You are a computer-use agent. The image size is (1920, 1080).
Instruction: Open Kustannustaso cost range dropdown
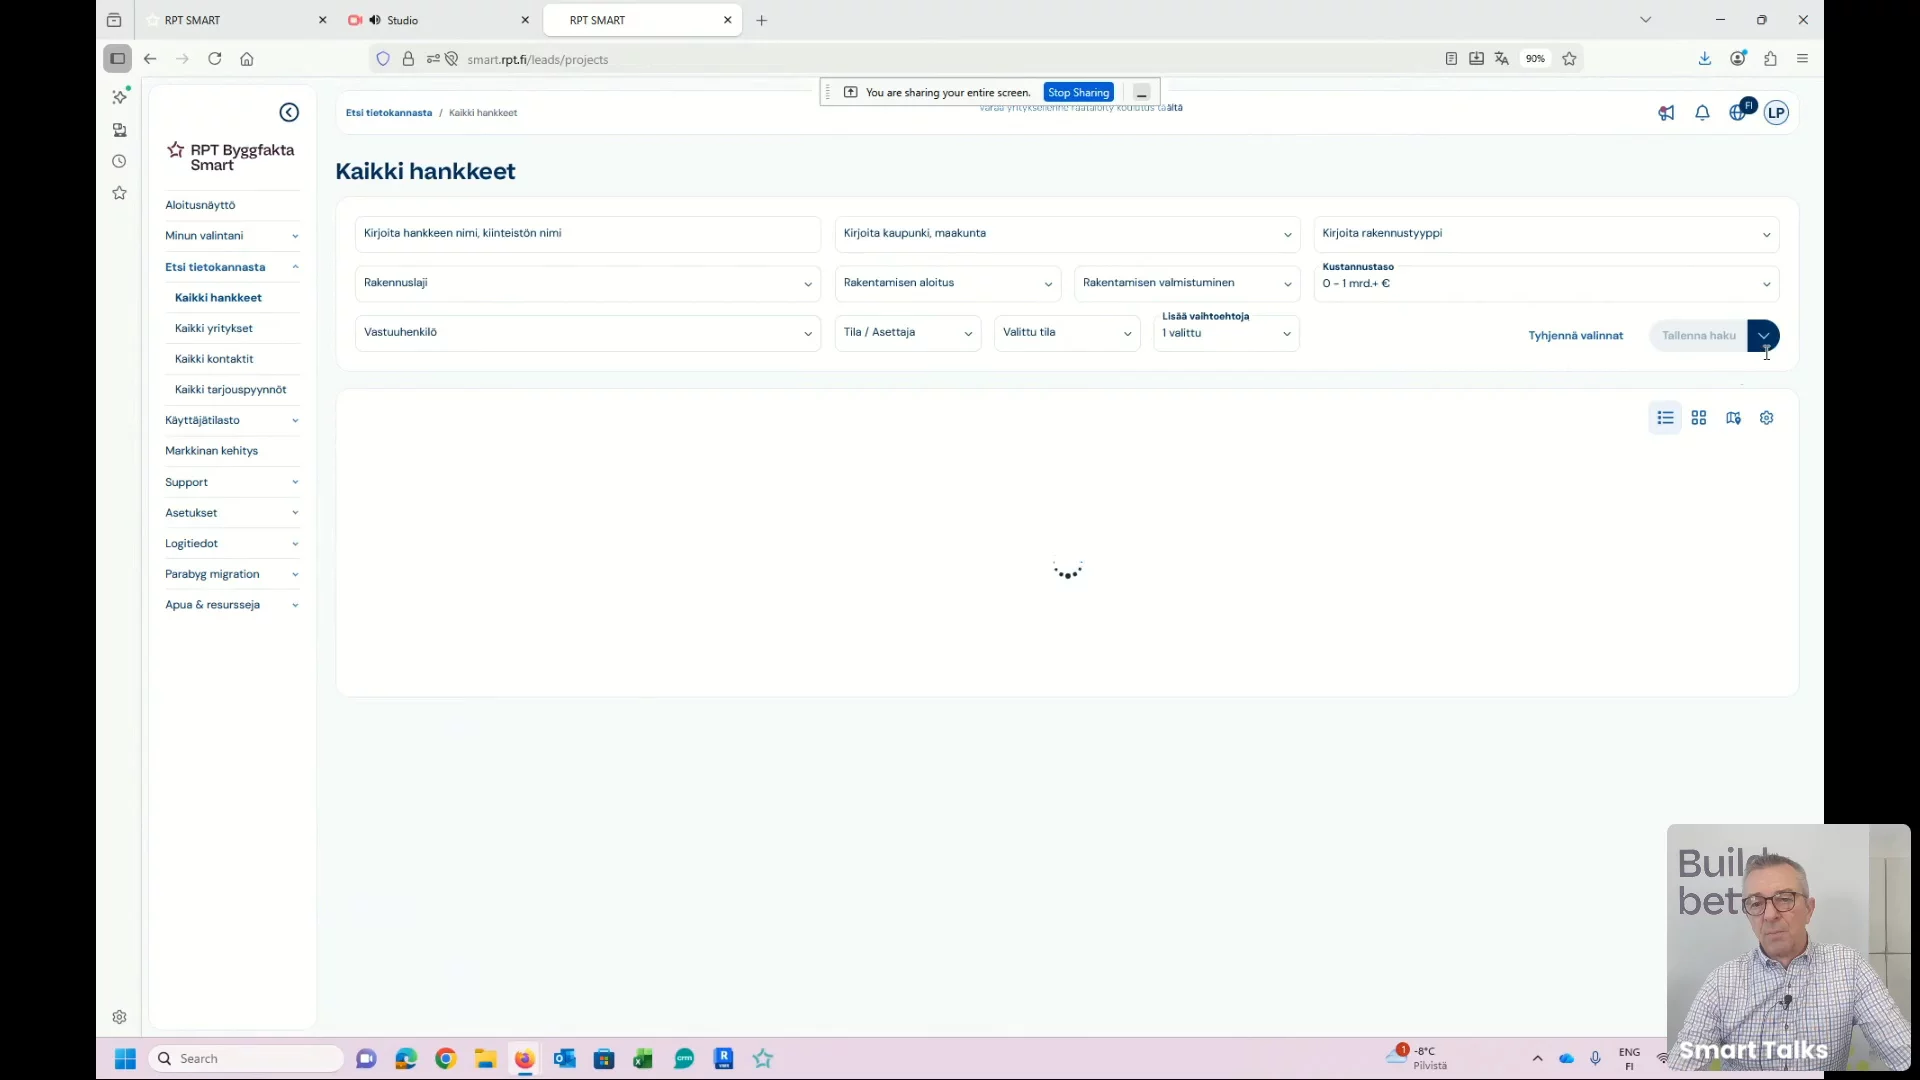tap(1545, 284)
